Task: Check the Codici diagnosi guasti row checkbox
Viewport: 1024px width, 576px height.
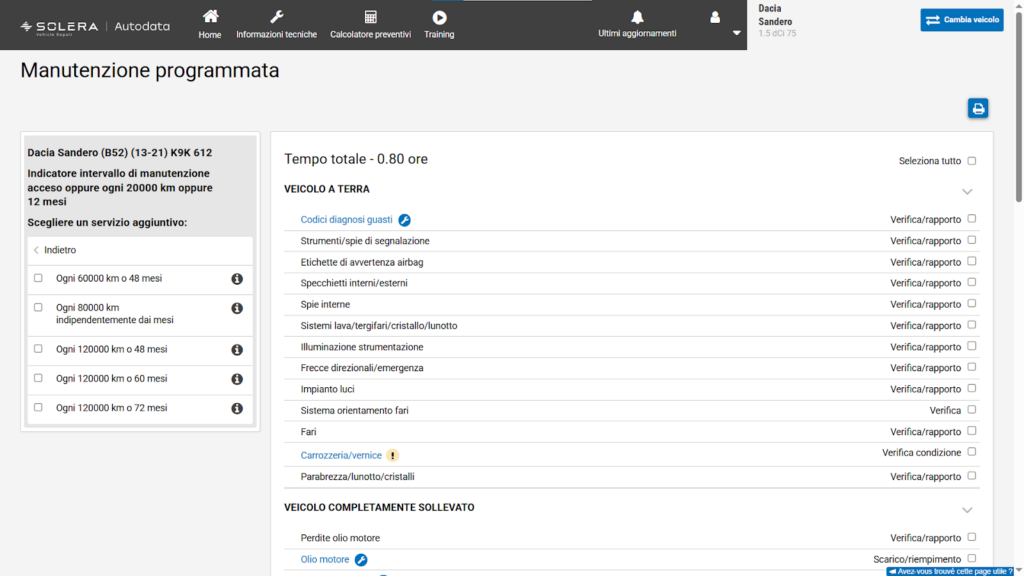Action: coord(972,219)
